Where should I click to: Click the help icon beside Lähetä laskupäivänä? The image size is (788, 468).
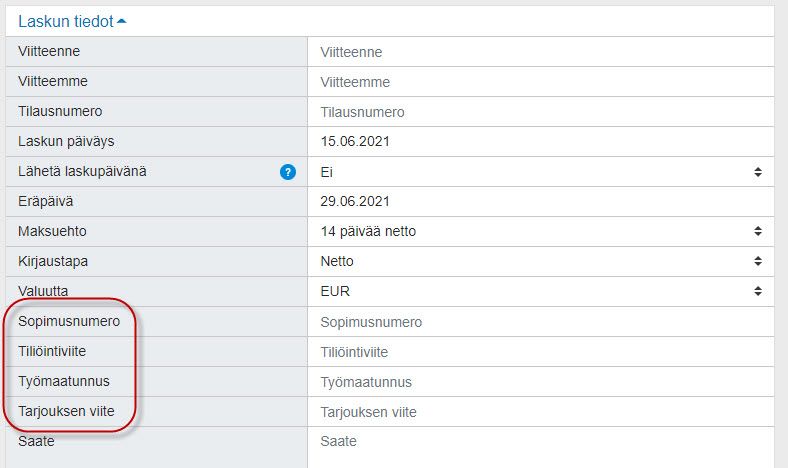288,172
